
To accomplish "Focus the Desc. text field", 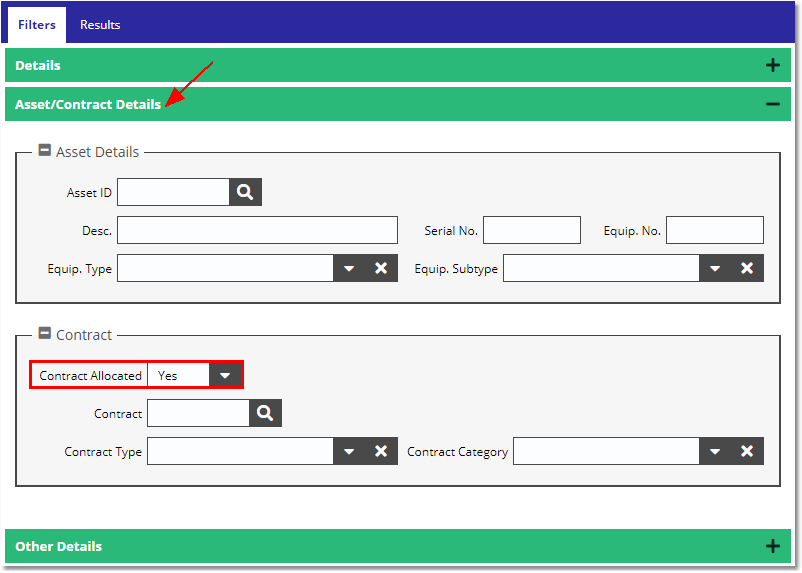I will coord(257,230).
